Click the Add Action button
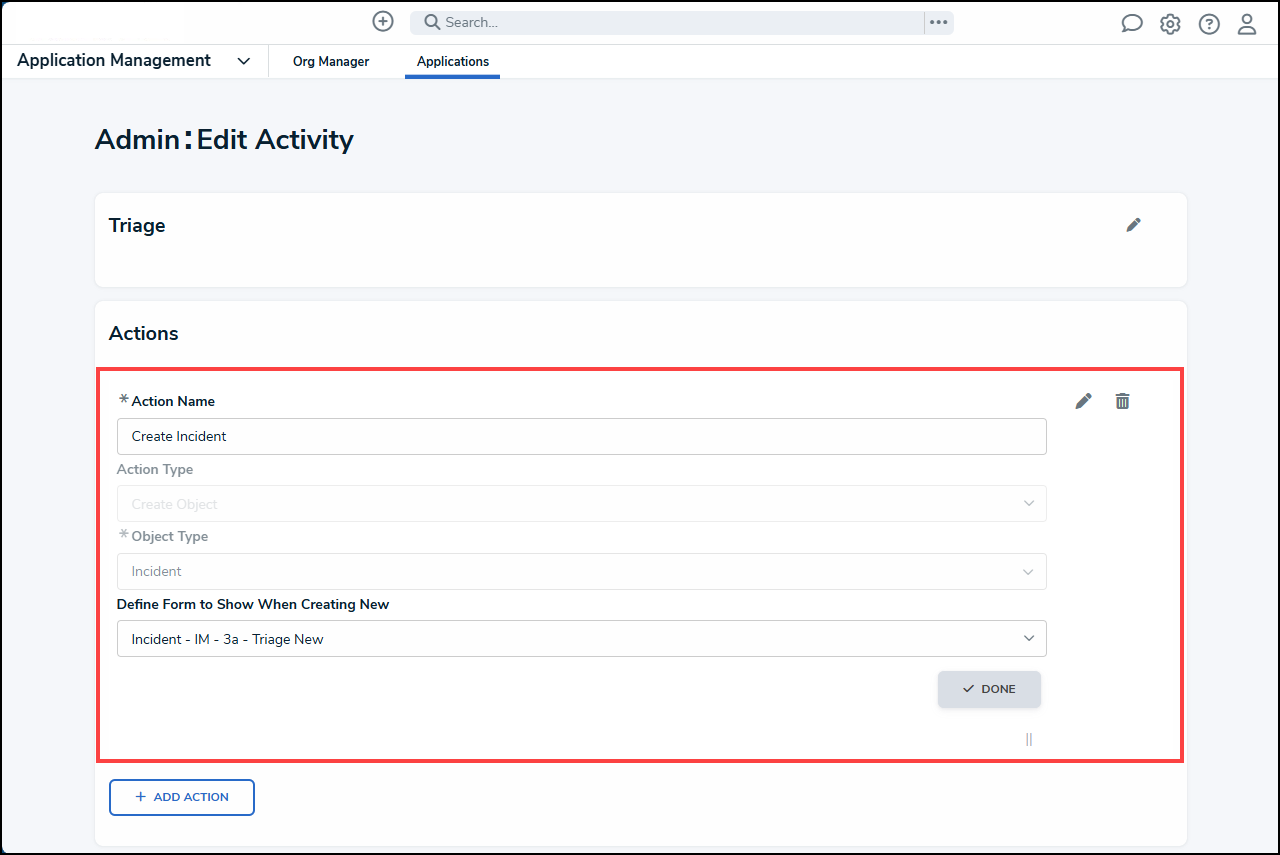 tap(182, 797)
